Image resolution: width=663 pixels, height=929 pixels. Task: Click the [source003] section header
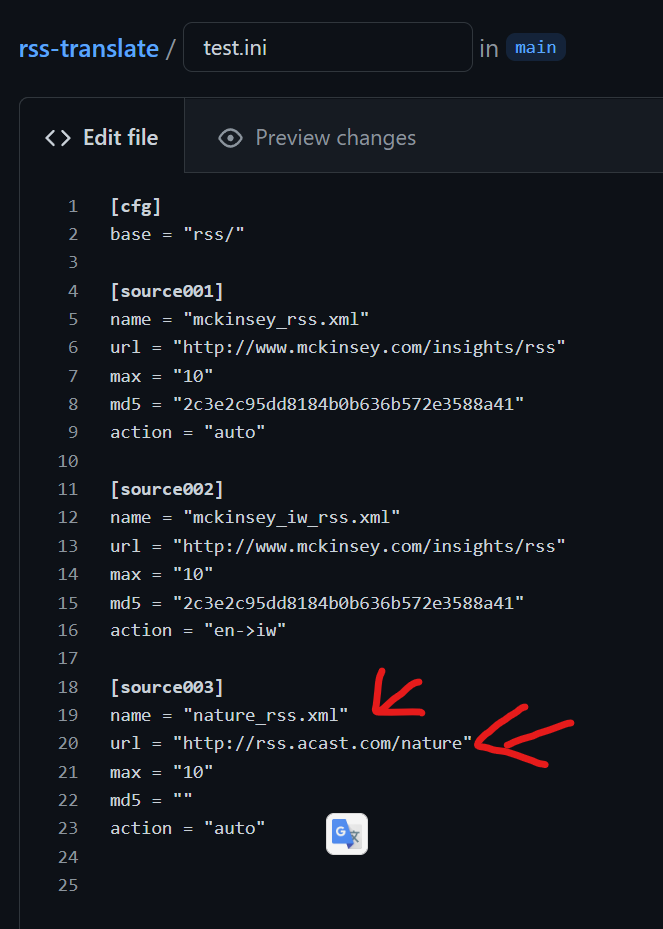(x=166, y=687)
